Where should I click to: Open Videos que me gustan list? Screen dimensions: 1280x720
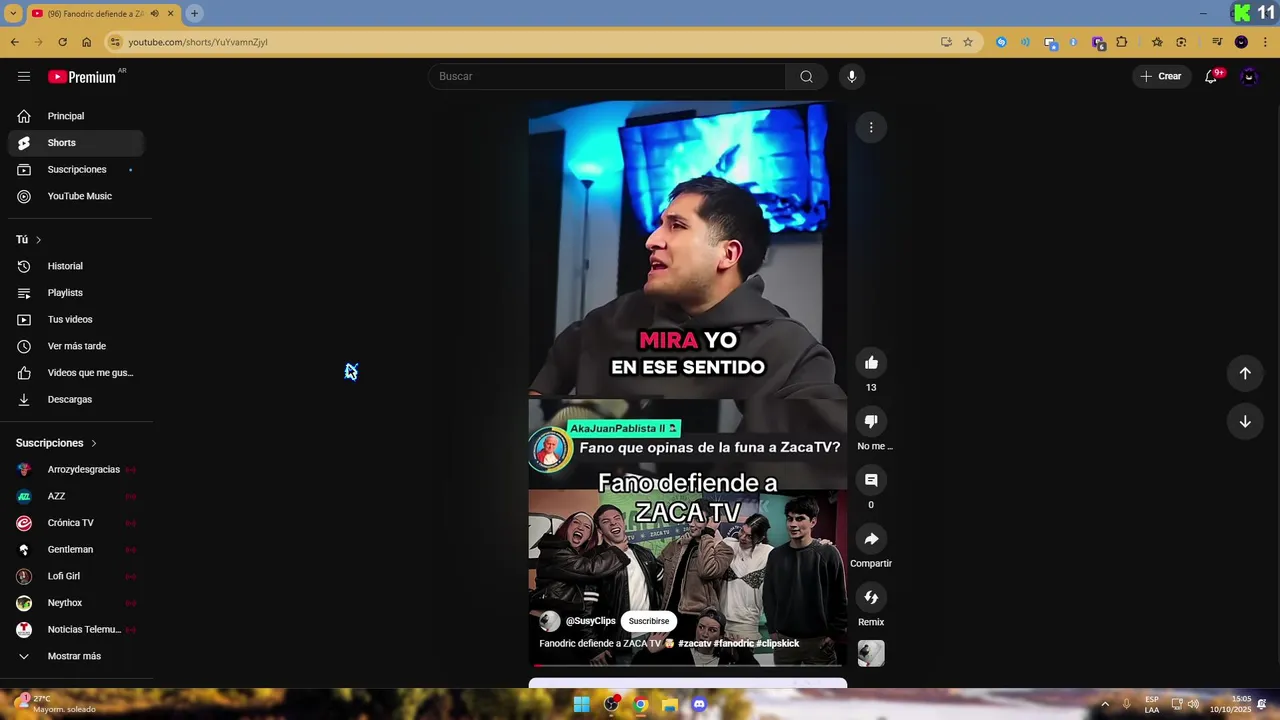pyautogui.click(x=76, y=373)
